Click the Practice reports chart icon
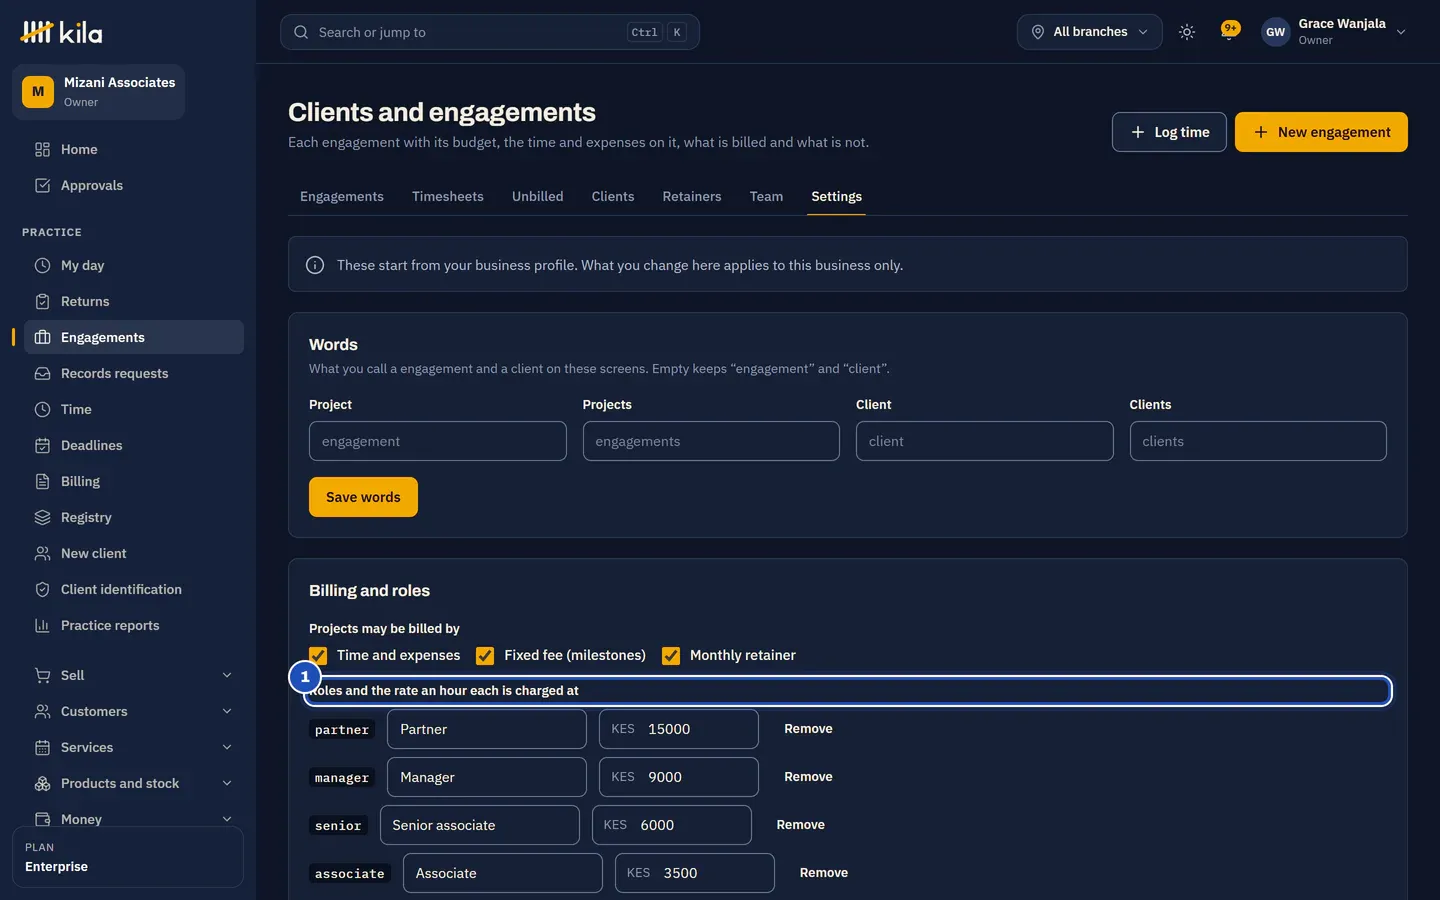The image size is (1440, 900). 42,625
